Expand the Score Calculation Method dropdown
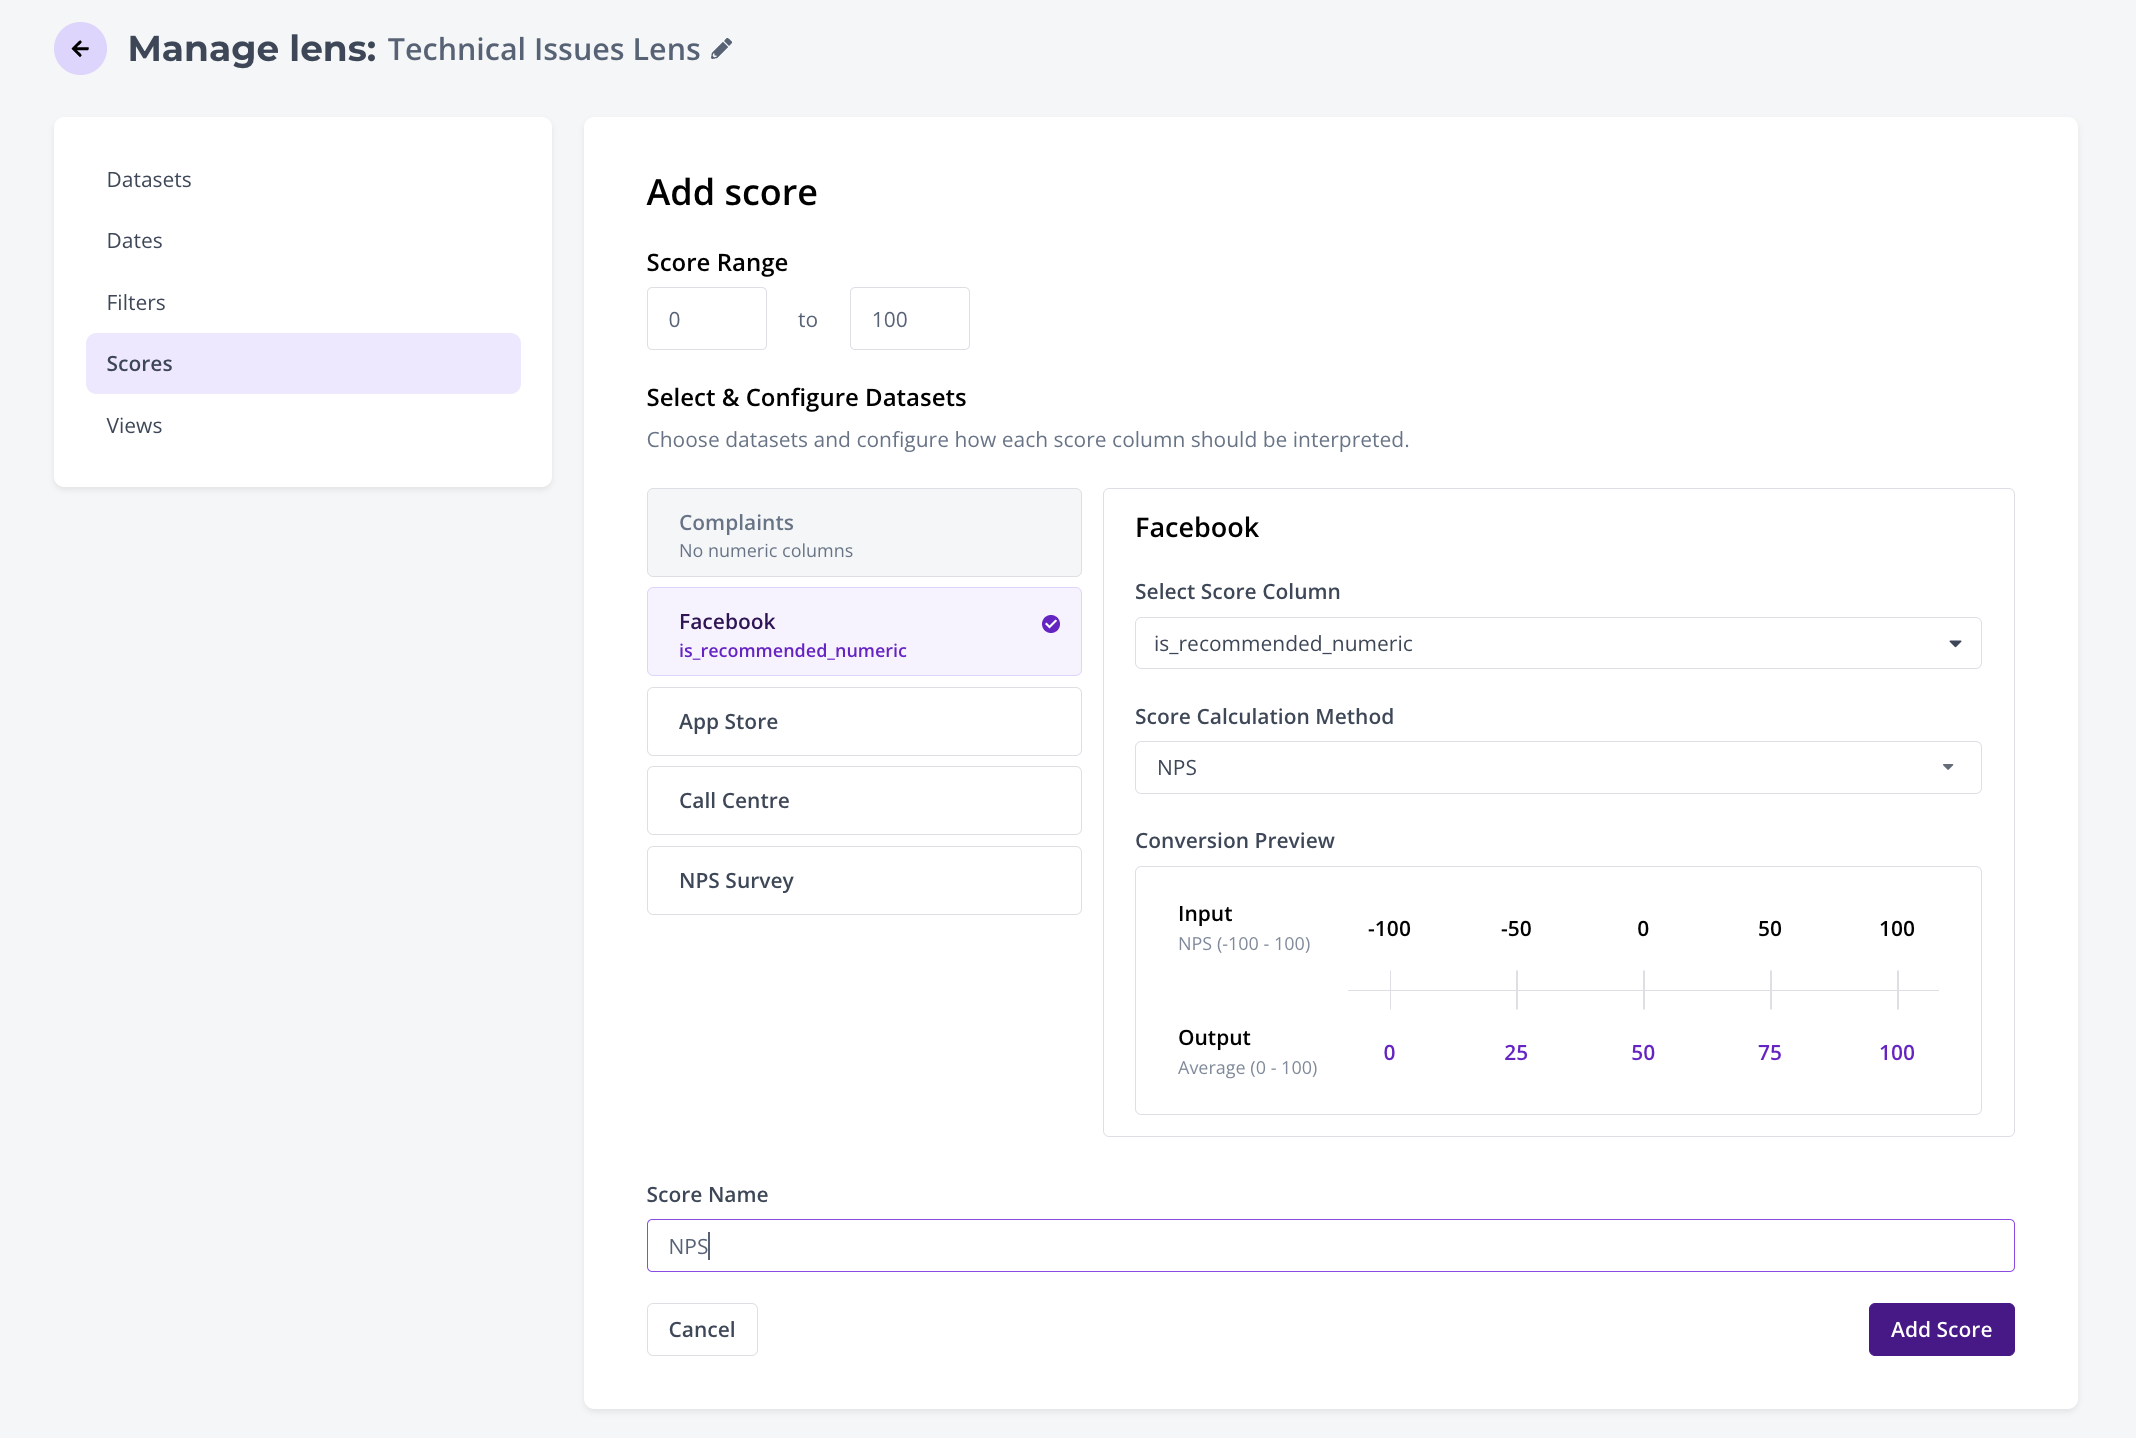The height and width of the screenshot is (1438, 2136). click(1557, 767)
